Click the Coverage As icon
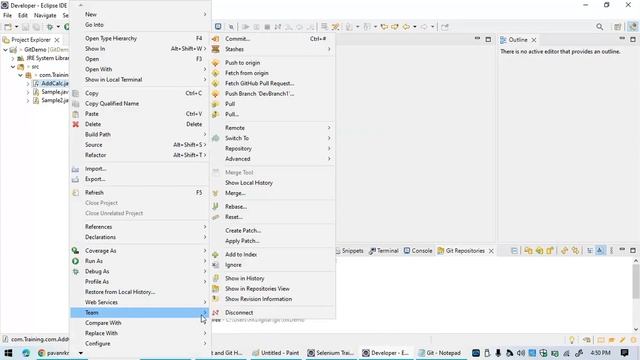The image size is (640, 360). [x=76, y=251]
